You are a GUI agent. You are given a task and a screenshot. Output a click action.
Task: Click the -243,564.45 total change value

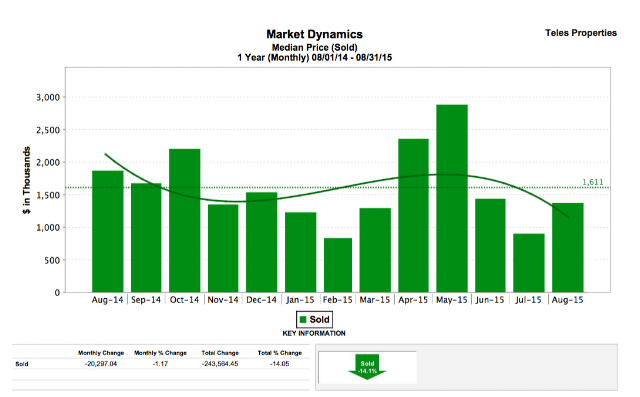(x=220, y=364)
